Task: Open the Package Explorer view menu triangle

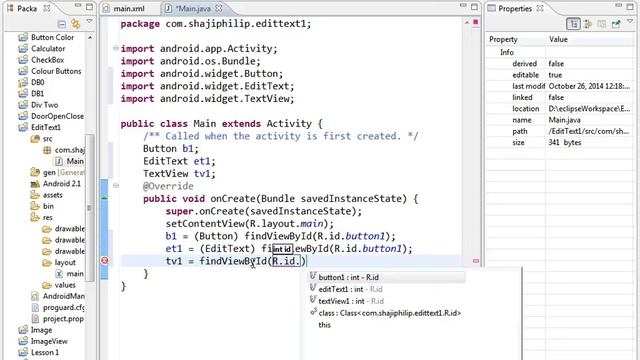Action: coord(89,21)
